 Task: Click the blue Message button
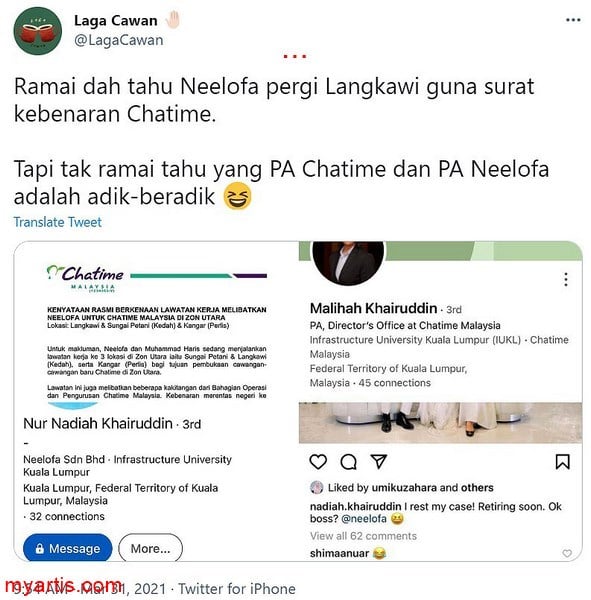pos(68,548)
